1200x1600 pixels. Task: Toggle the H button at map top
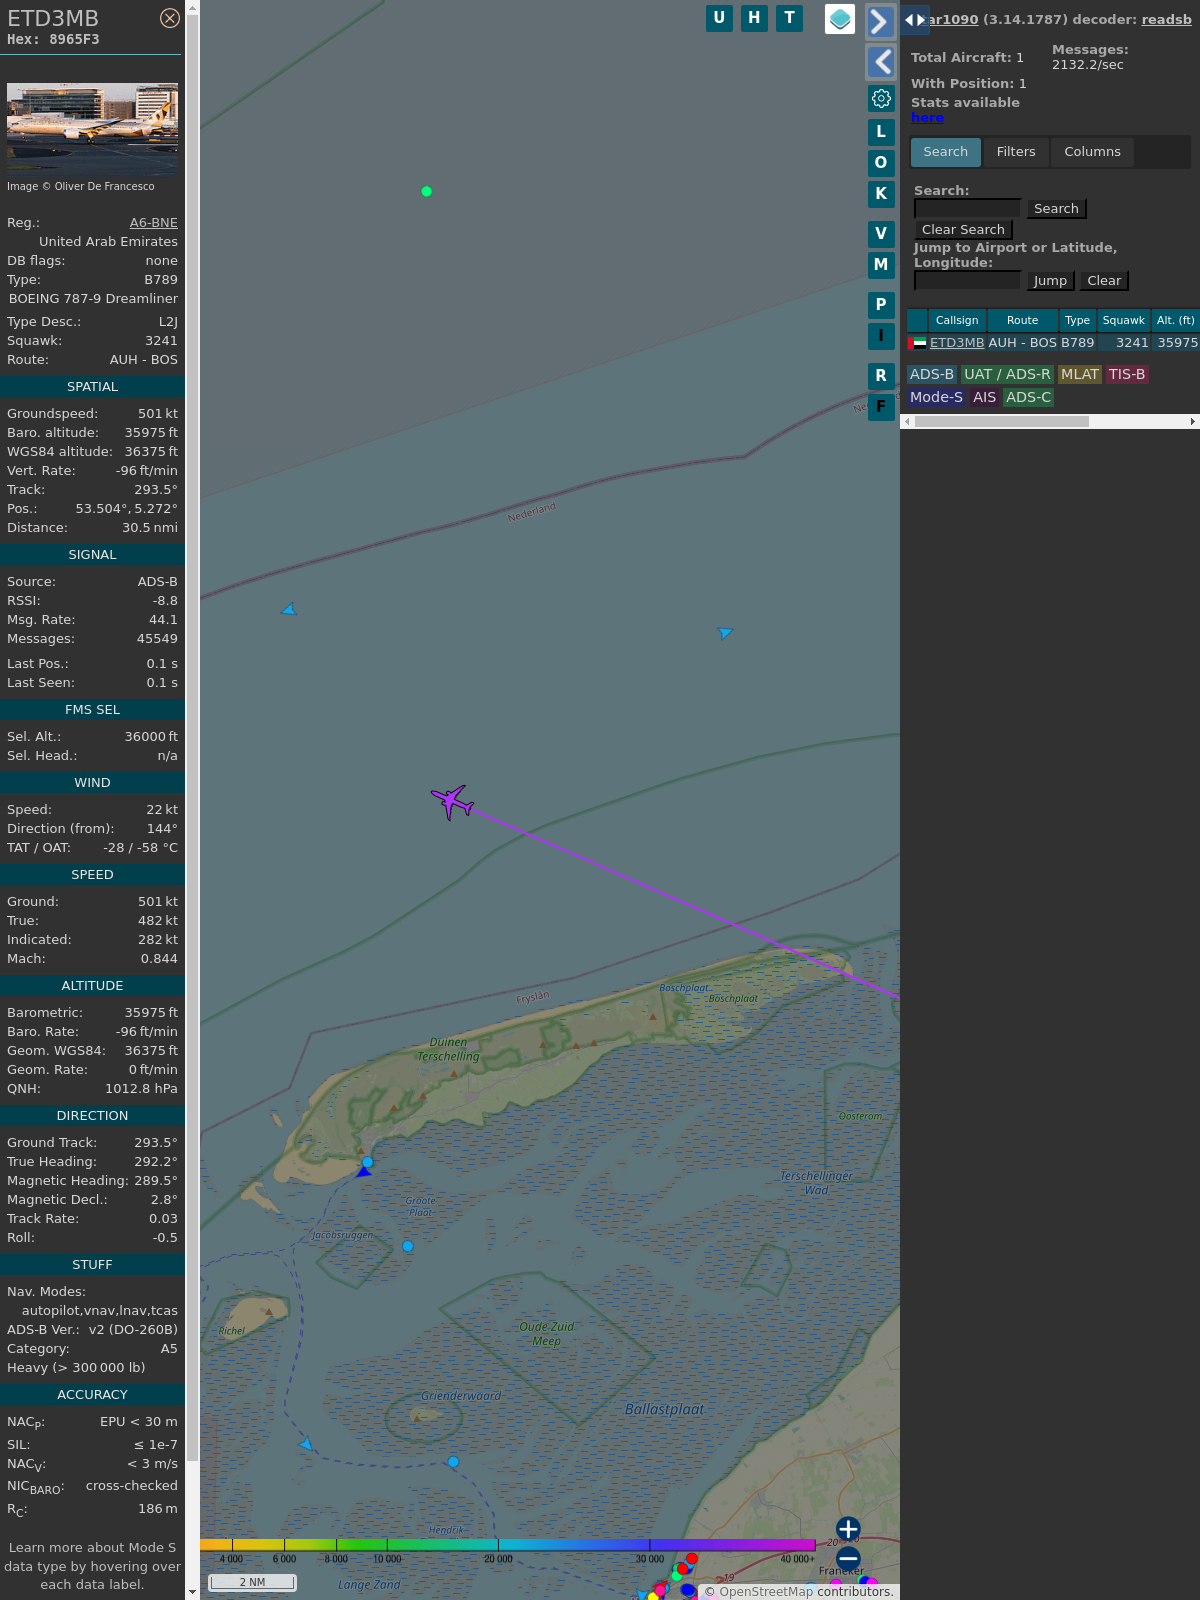[x=754, y=18]
